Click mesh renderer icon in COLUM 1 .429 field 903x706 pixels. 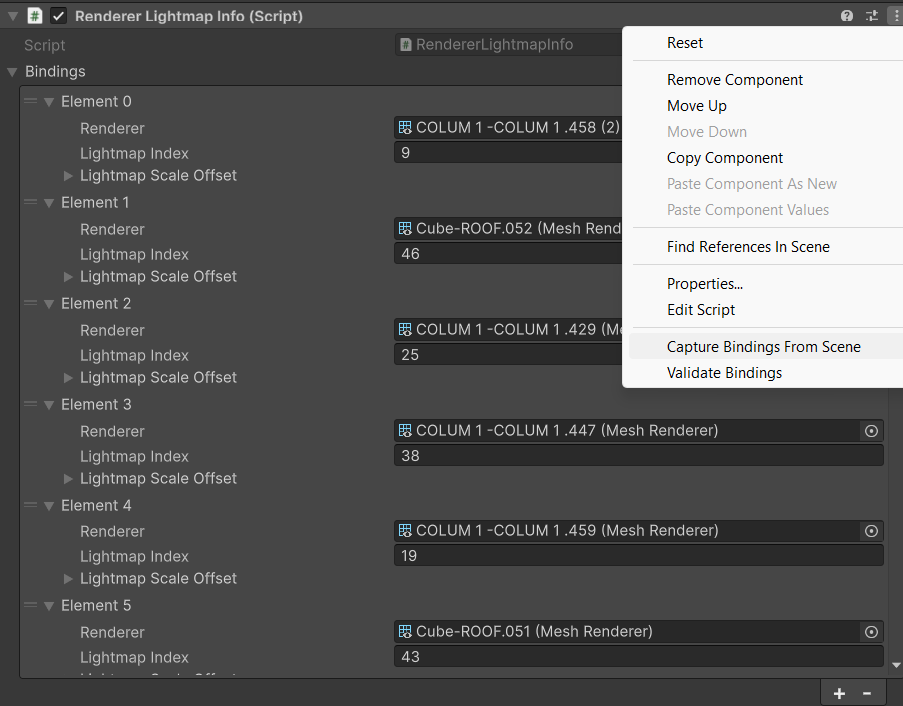click(405, 329)
